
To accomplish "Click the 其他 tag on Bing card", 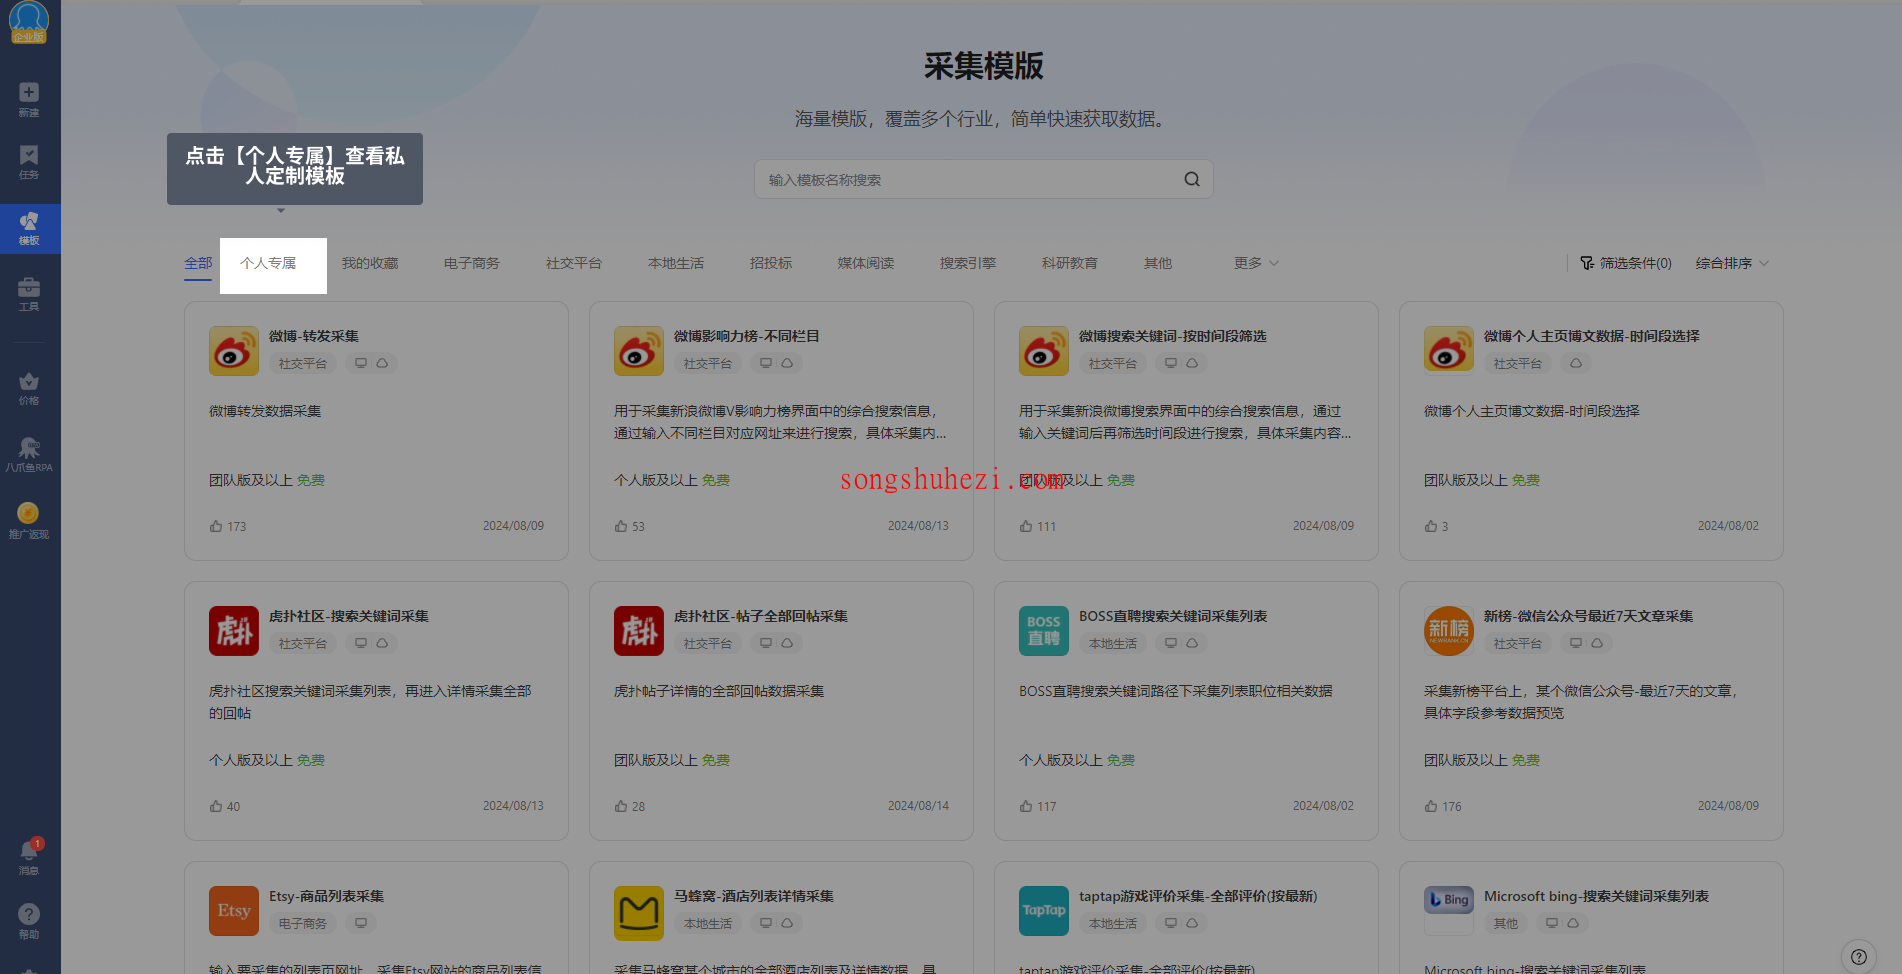I will click(1506, 924).
